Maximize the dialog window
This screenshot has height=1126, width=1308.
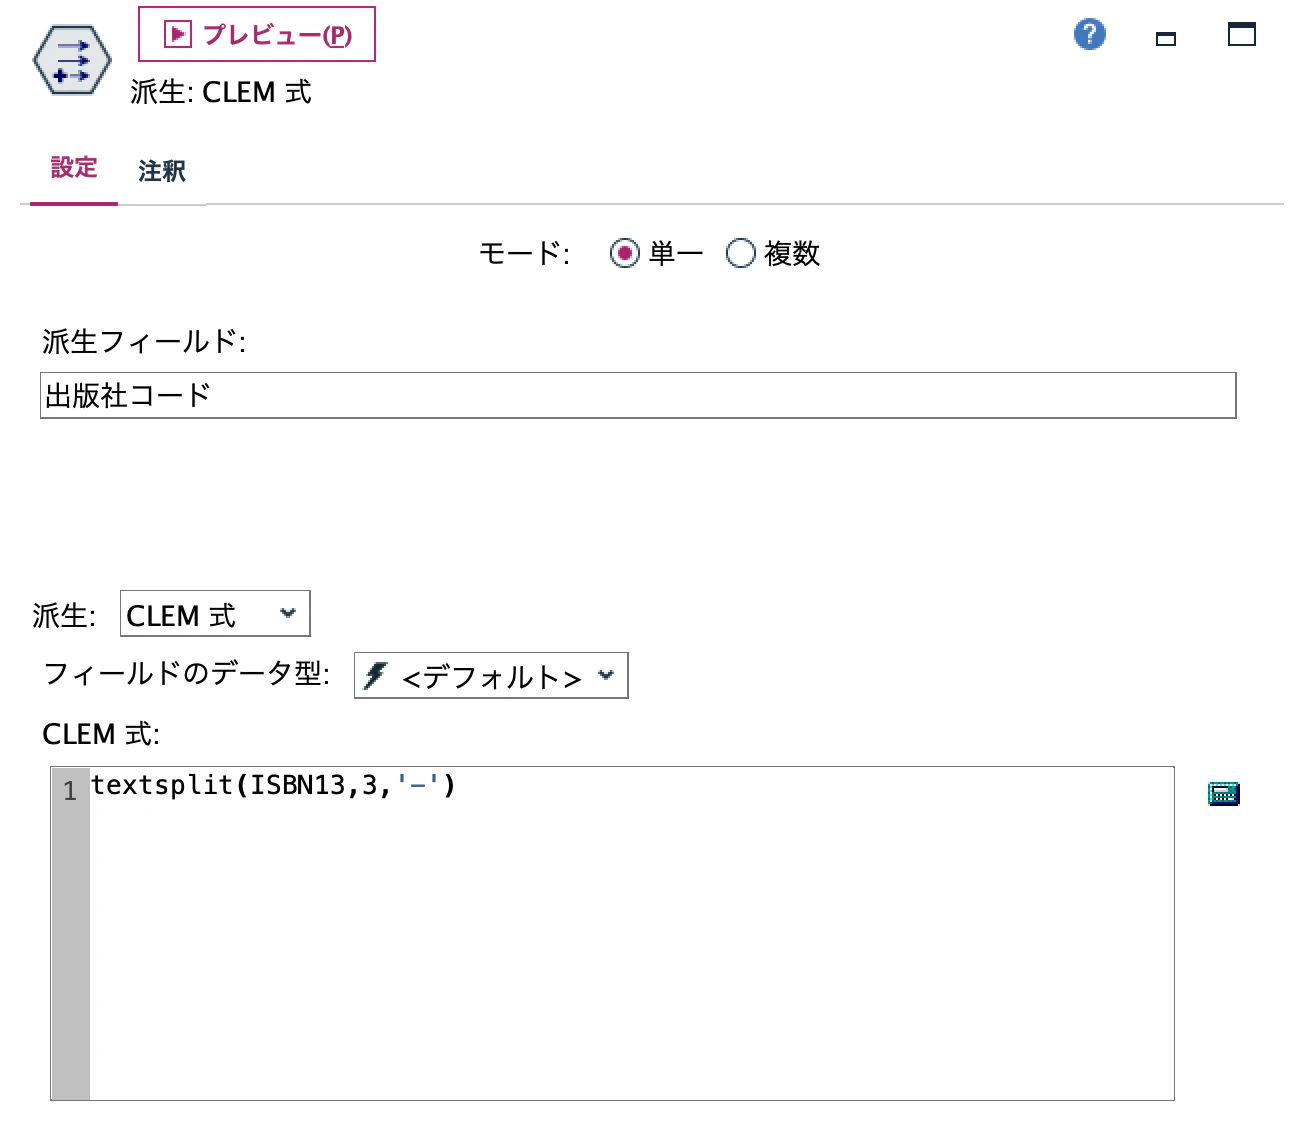(x=1242, y=34)
